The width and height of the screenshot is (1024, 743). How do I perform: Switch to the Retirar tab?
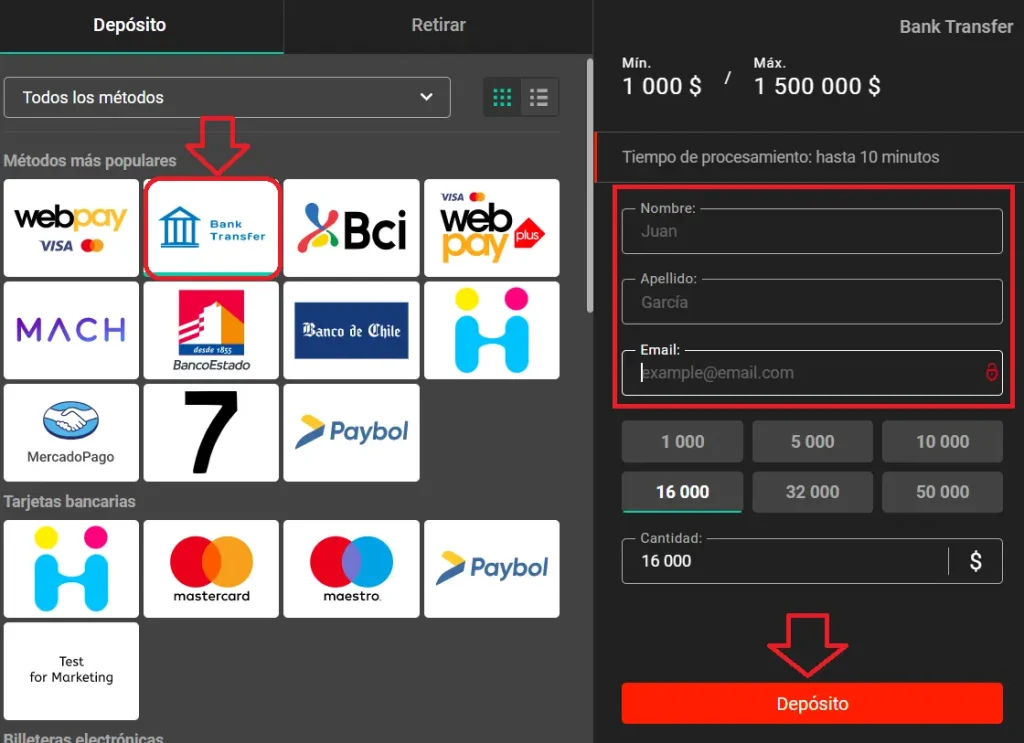[438, 25]
